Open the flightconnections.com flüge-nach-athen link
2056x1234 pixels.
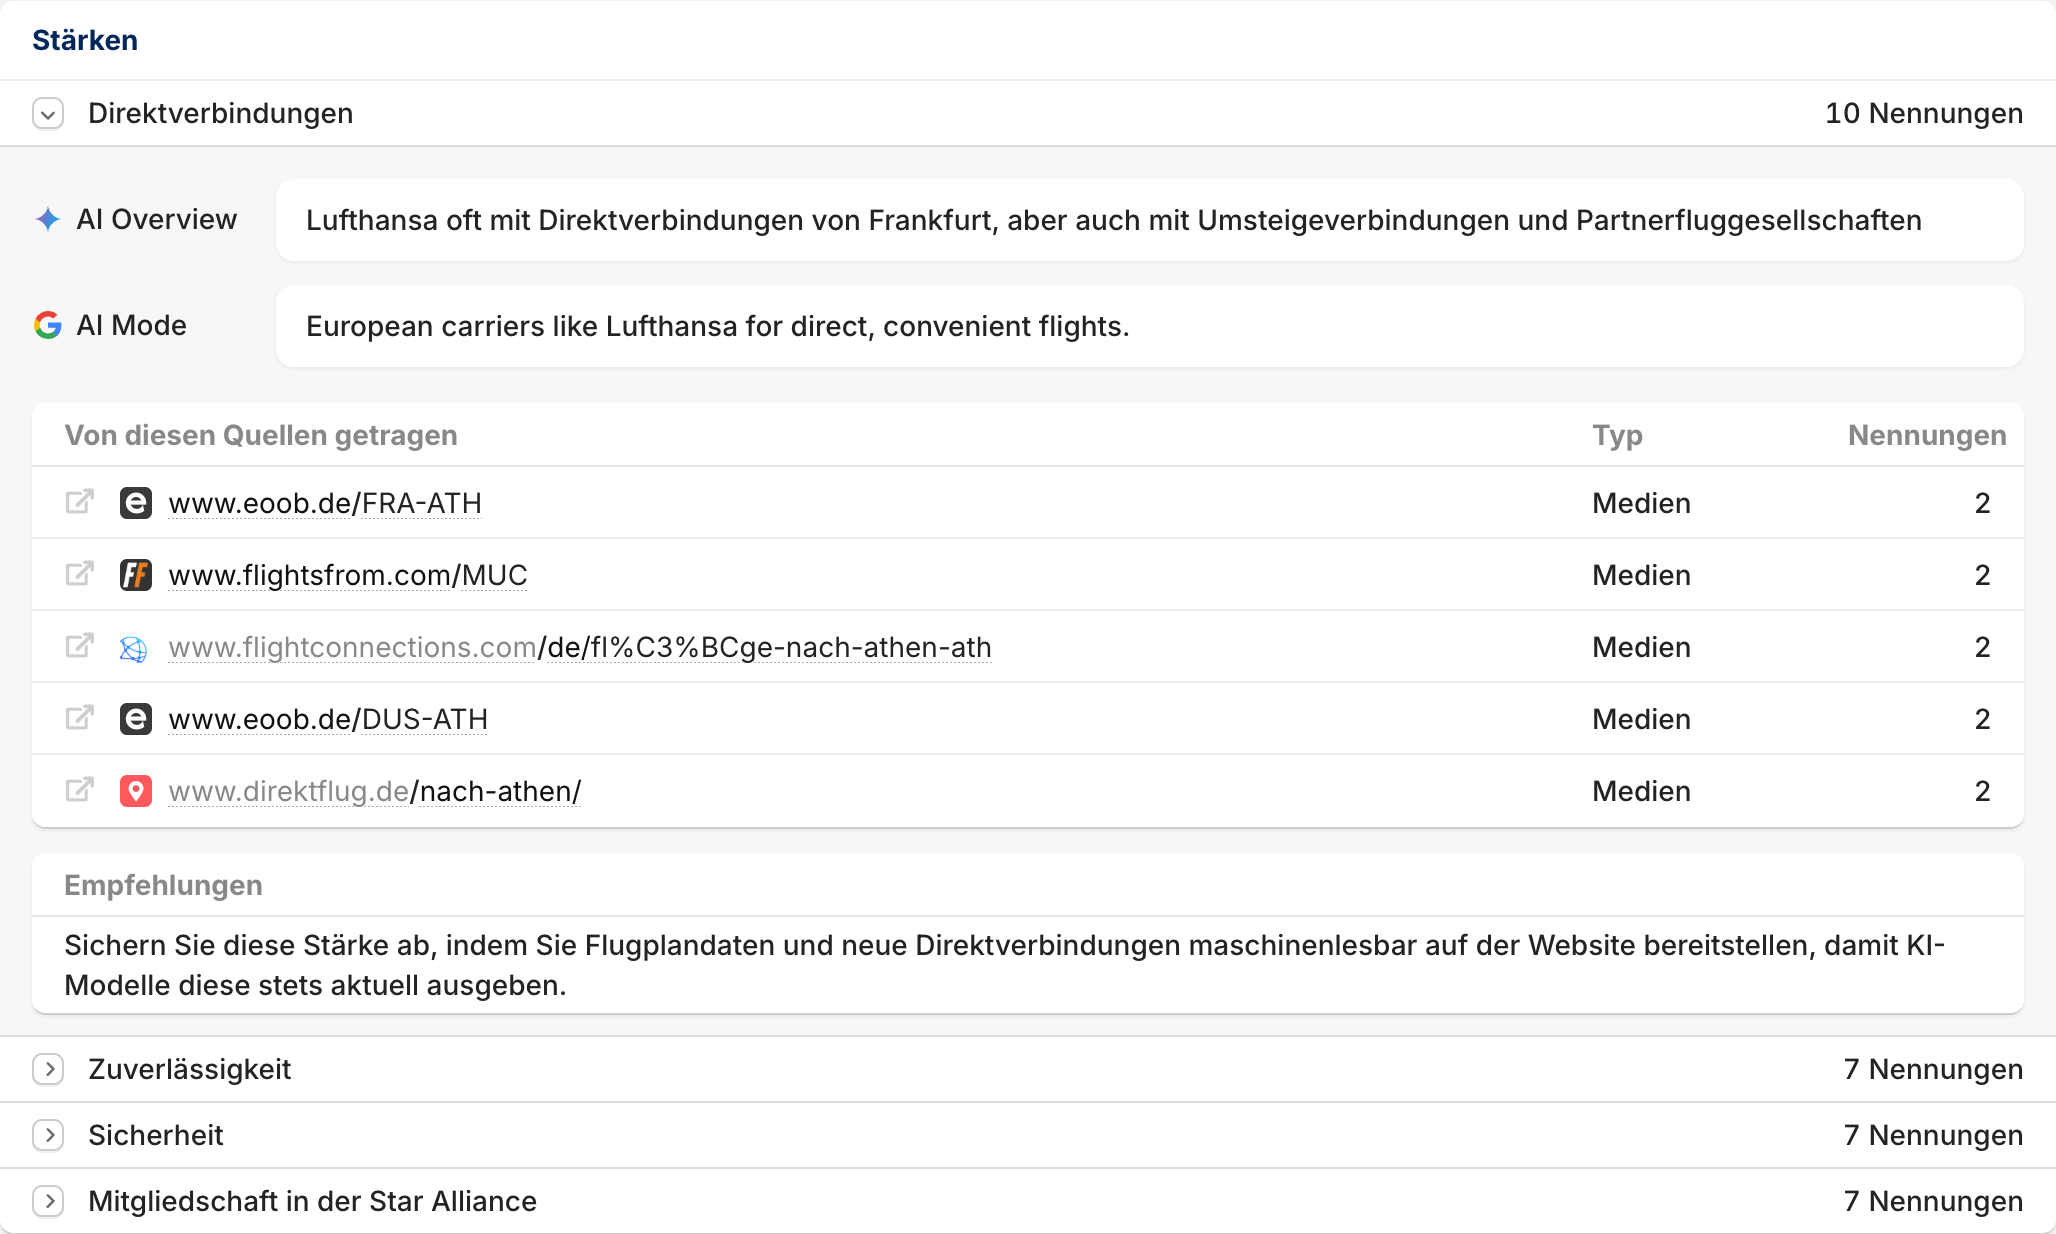pos(580,647)
